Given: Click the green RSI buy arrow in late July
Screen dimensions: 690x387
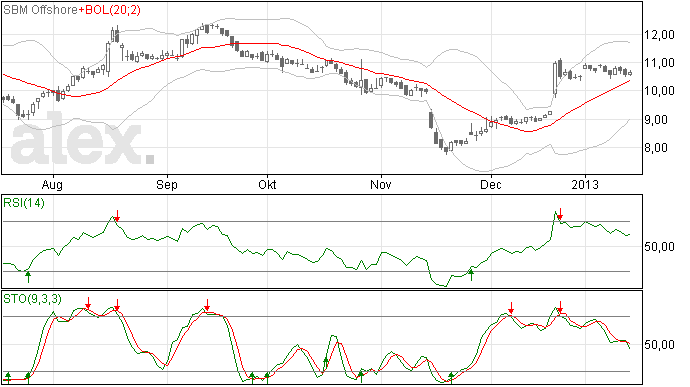Looking at the screenshot, I should coord(28,277).
